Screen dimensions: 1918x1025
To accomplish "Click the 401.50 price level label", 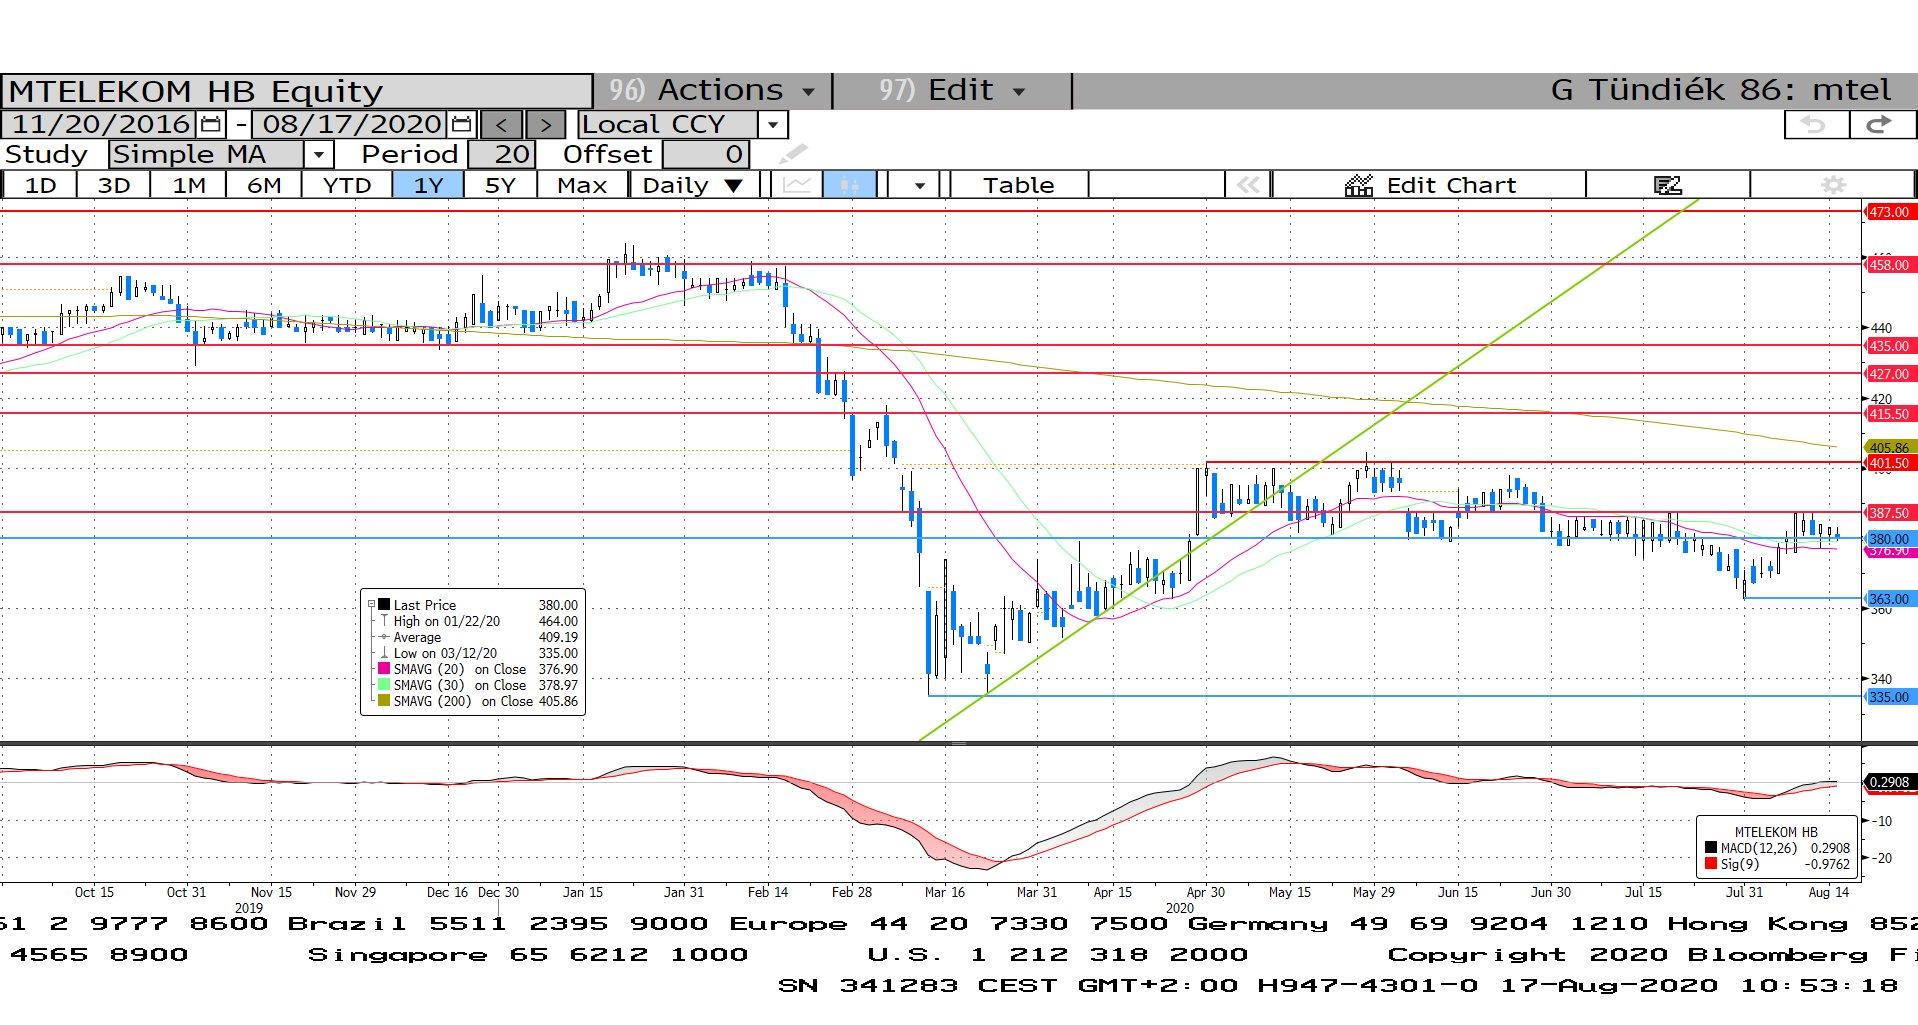I will [x=1889, y=464].
